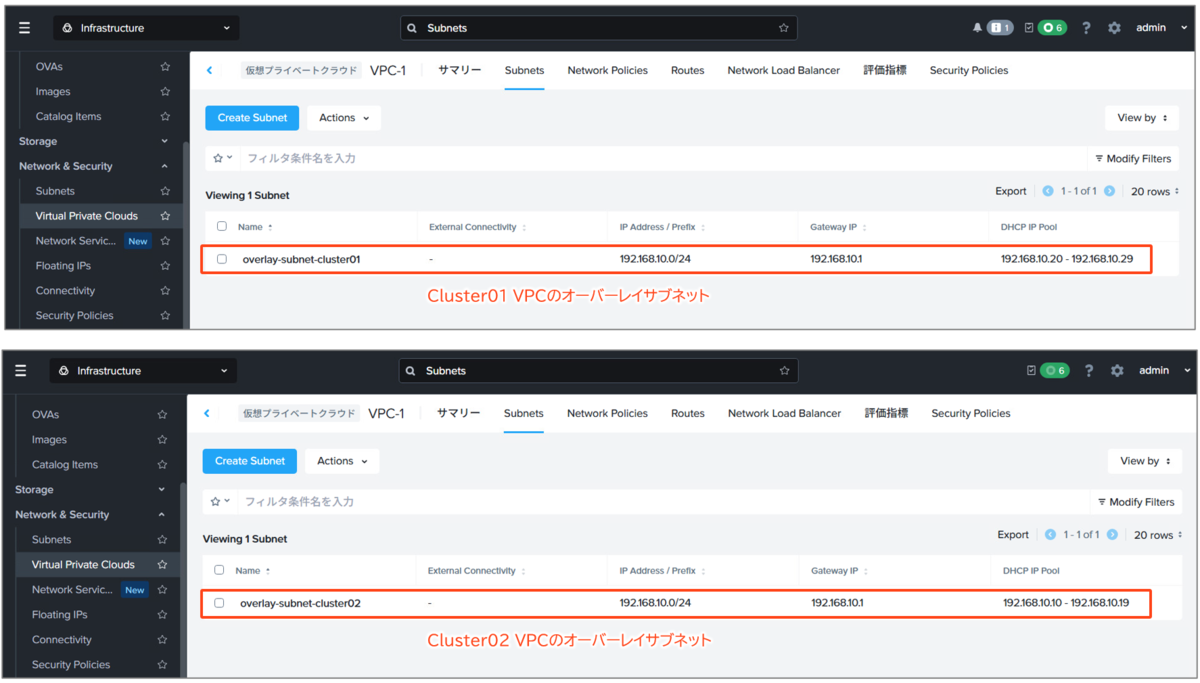Favorite OVAs star in the top window sidebar
This screenshot has width=1200, height=683.
tap(165, 67)
